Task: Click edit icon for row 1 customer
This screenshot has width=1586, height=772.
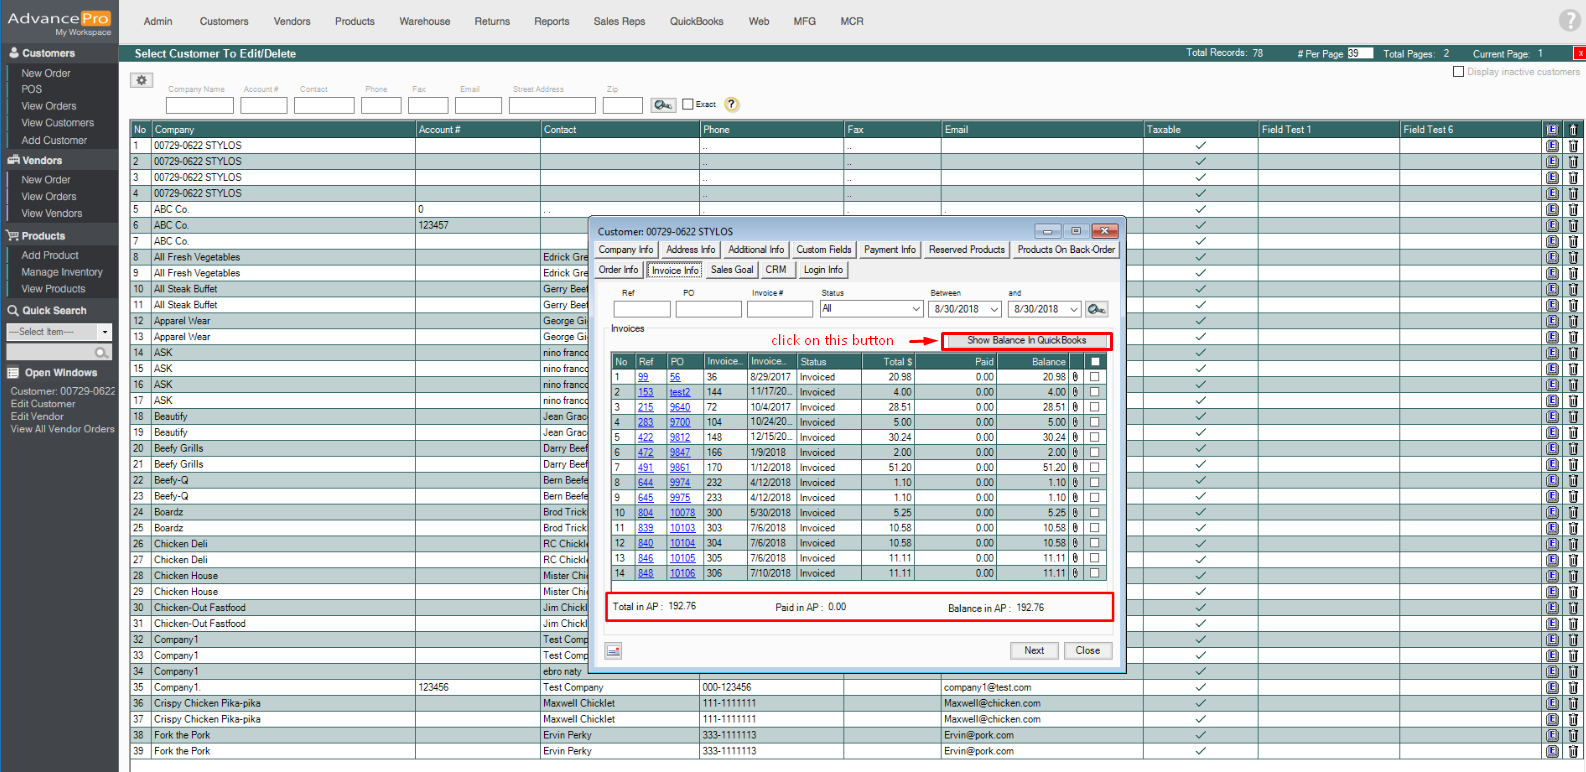Action: pos(1552,146)
